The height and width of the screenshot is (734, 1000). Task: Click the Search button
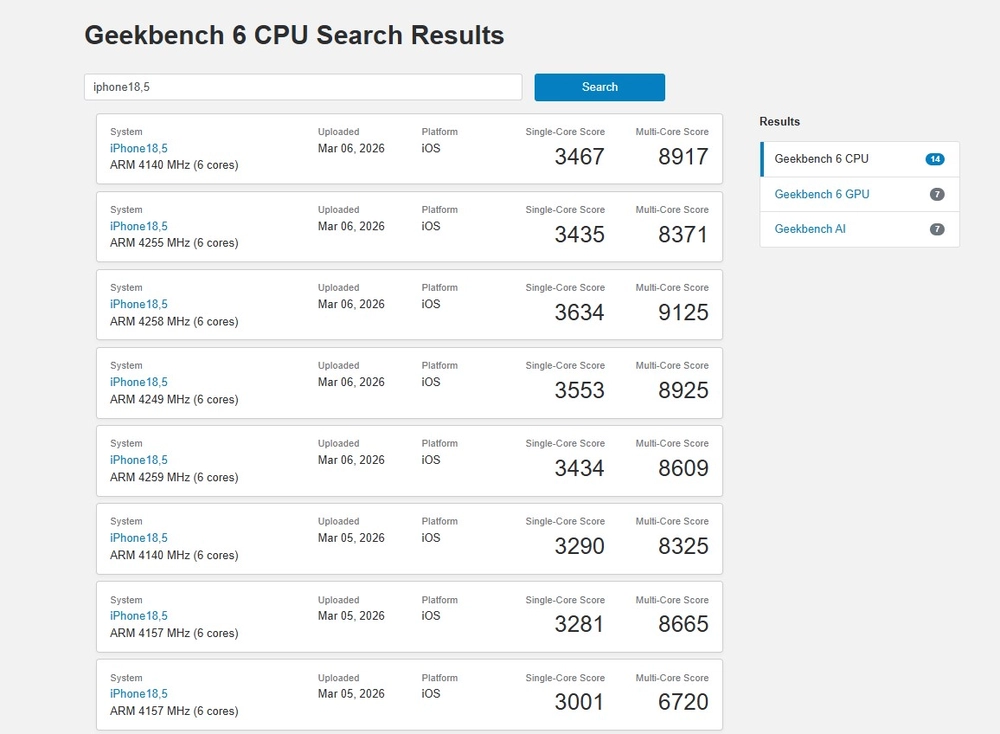tap(599, 87)
